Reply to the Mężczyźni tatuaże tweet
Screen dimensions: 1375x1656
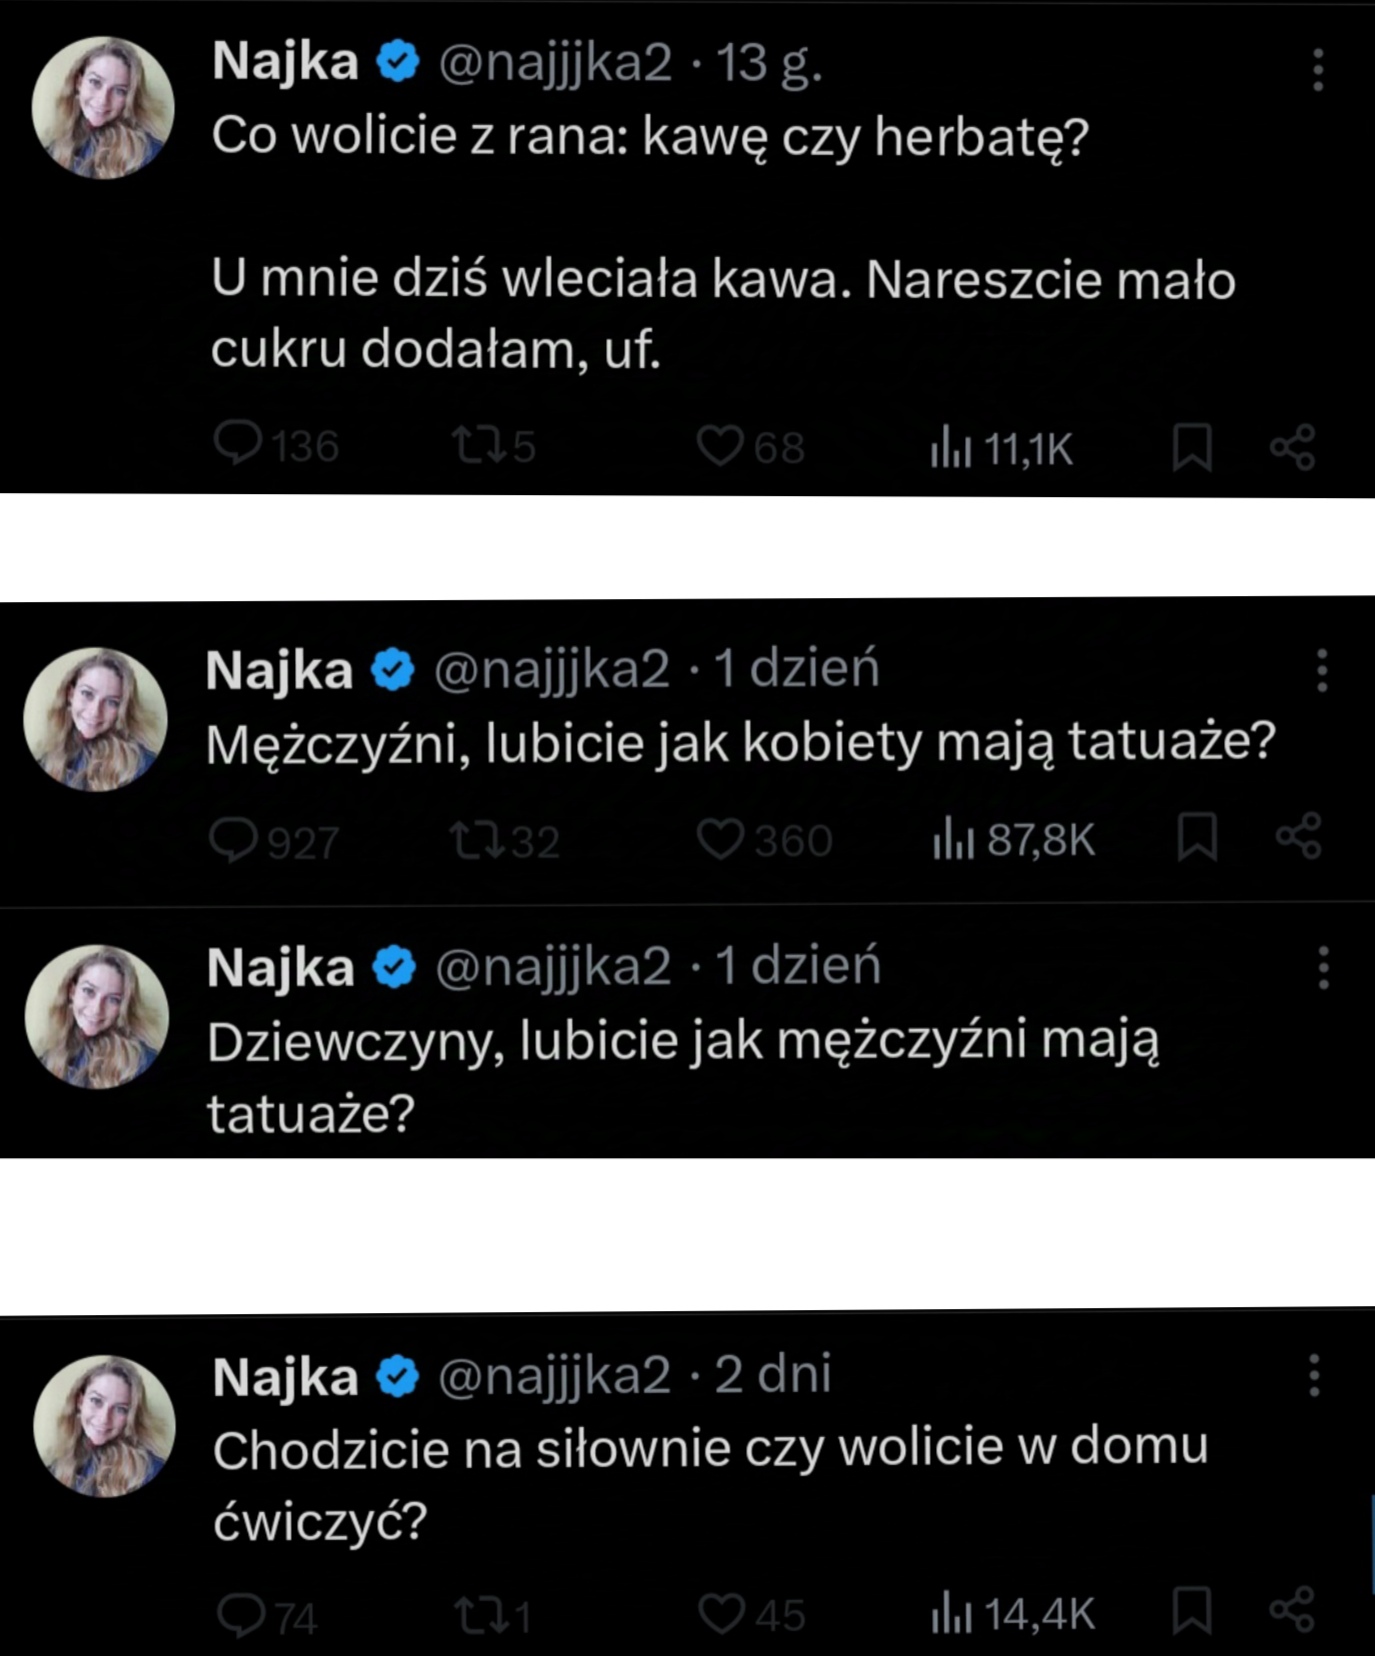pos(233,840)
